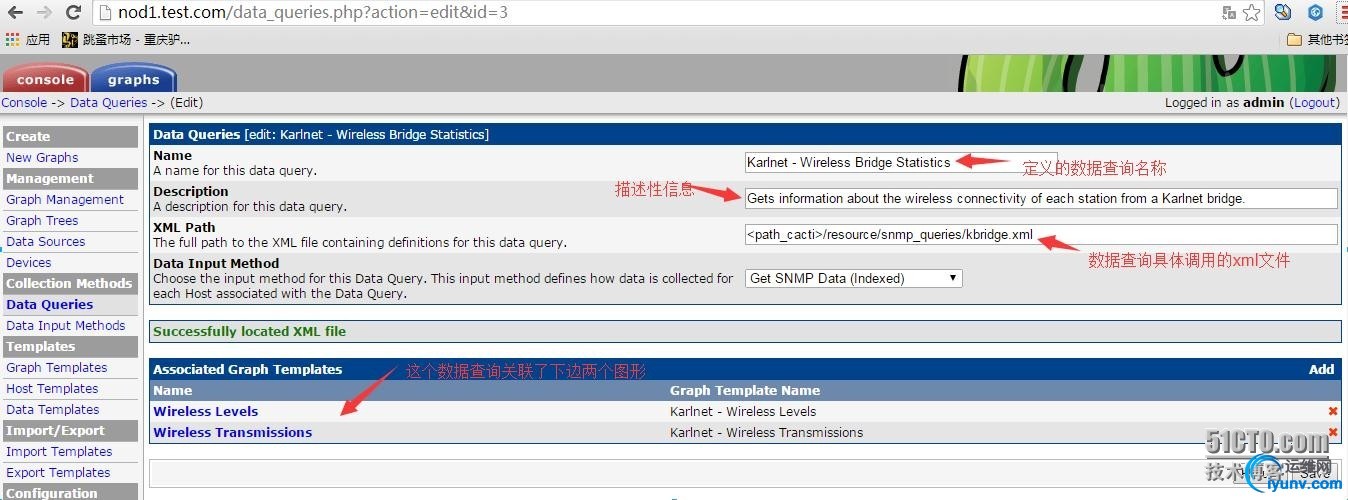This screenshot has height=500, width=1348.
Task: Open Data Sources in sidebar
Action: click(x=46, y=241)
